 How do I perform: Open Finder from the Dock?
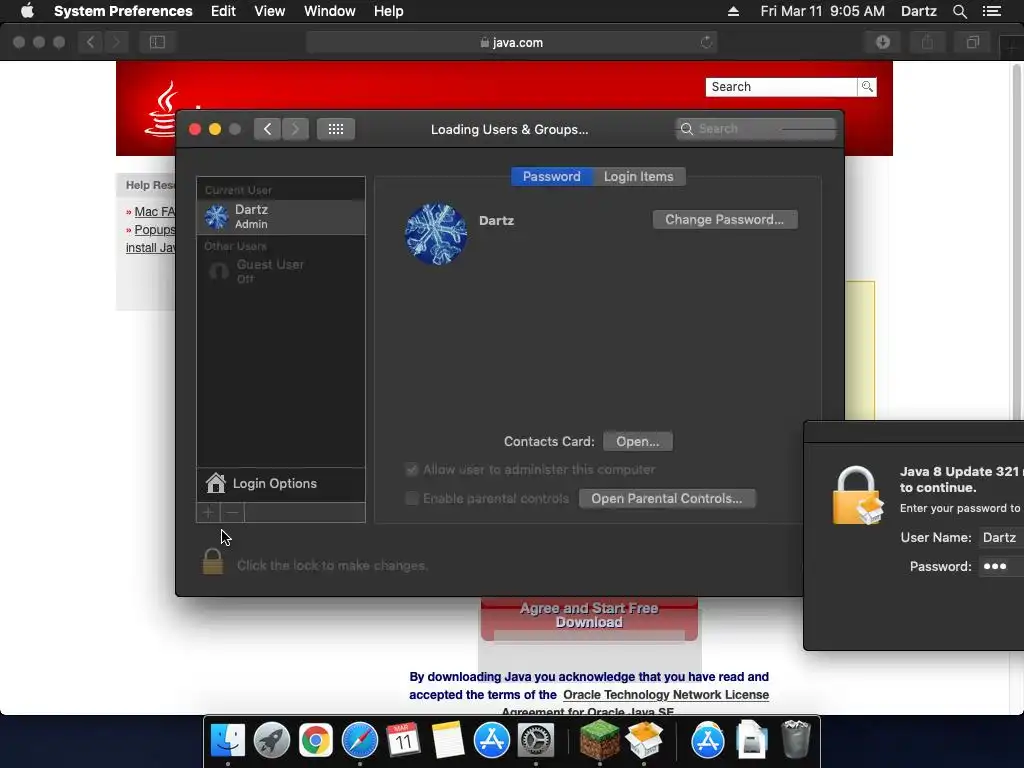click(x=228, y=741)
